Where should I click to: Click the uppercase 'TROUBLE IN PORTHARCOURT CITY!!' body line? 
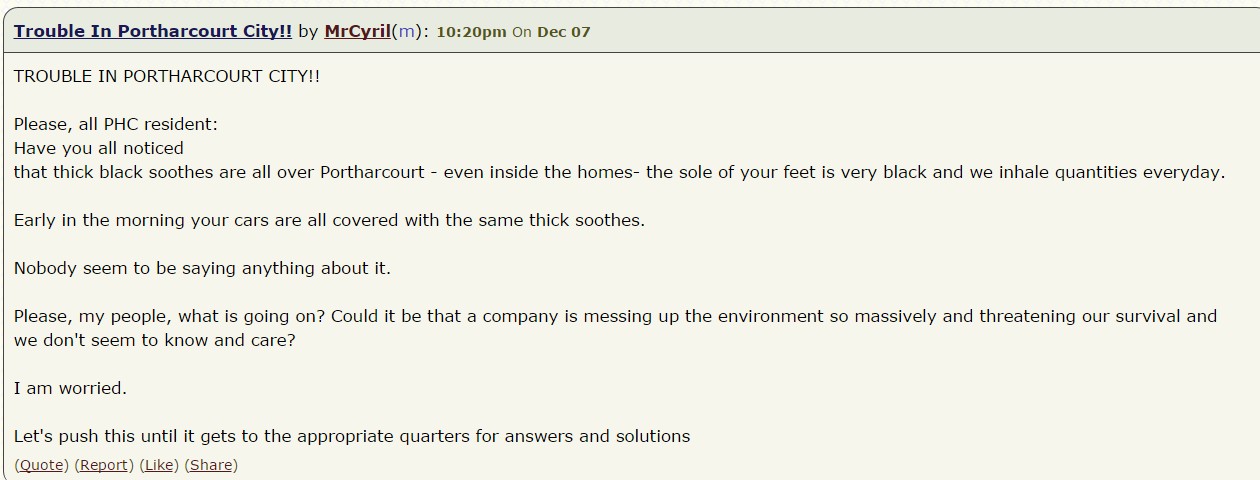pyautogui.click(x=167, y=76)
